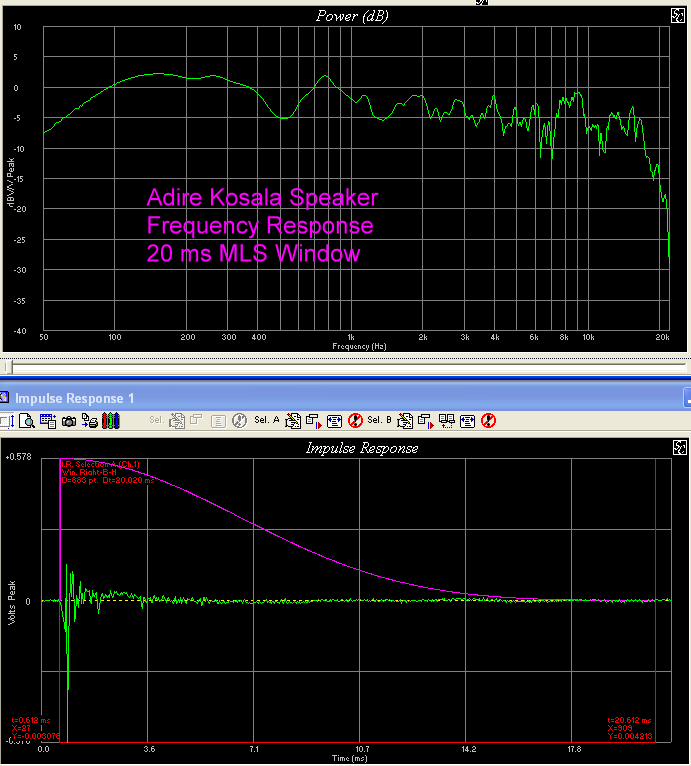Click corner icon of Impulse Response graph
691x766 pixels.
[678, 447]
